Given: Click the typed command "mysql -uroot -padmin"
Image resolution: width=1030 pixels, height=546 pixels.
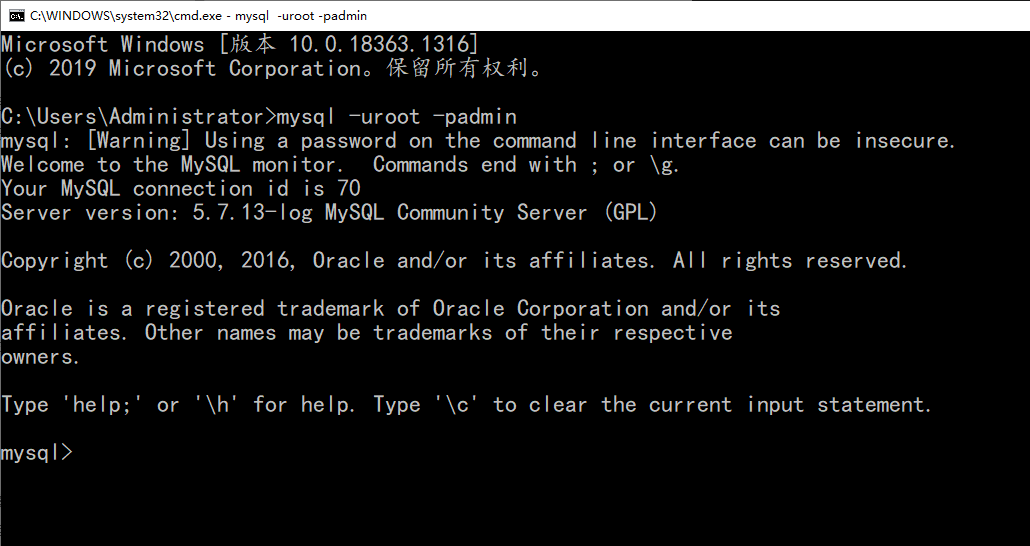Looking at the screenshot, I should point(396,116).
